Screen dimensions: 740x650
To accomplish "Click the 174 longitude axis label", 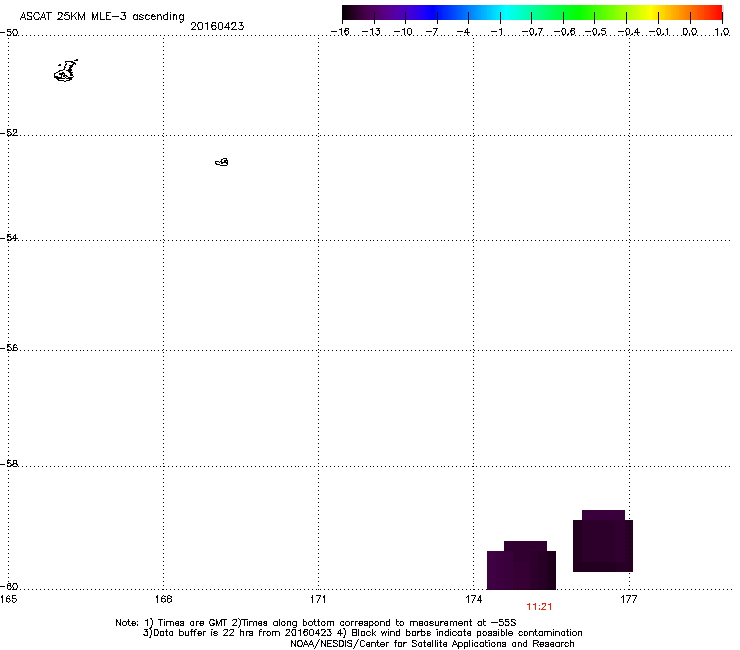I will tap(473, 599).
